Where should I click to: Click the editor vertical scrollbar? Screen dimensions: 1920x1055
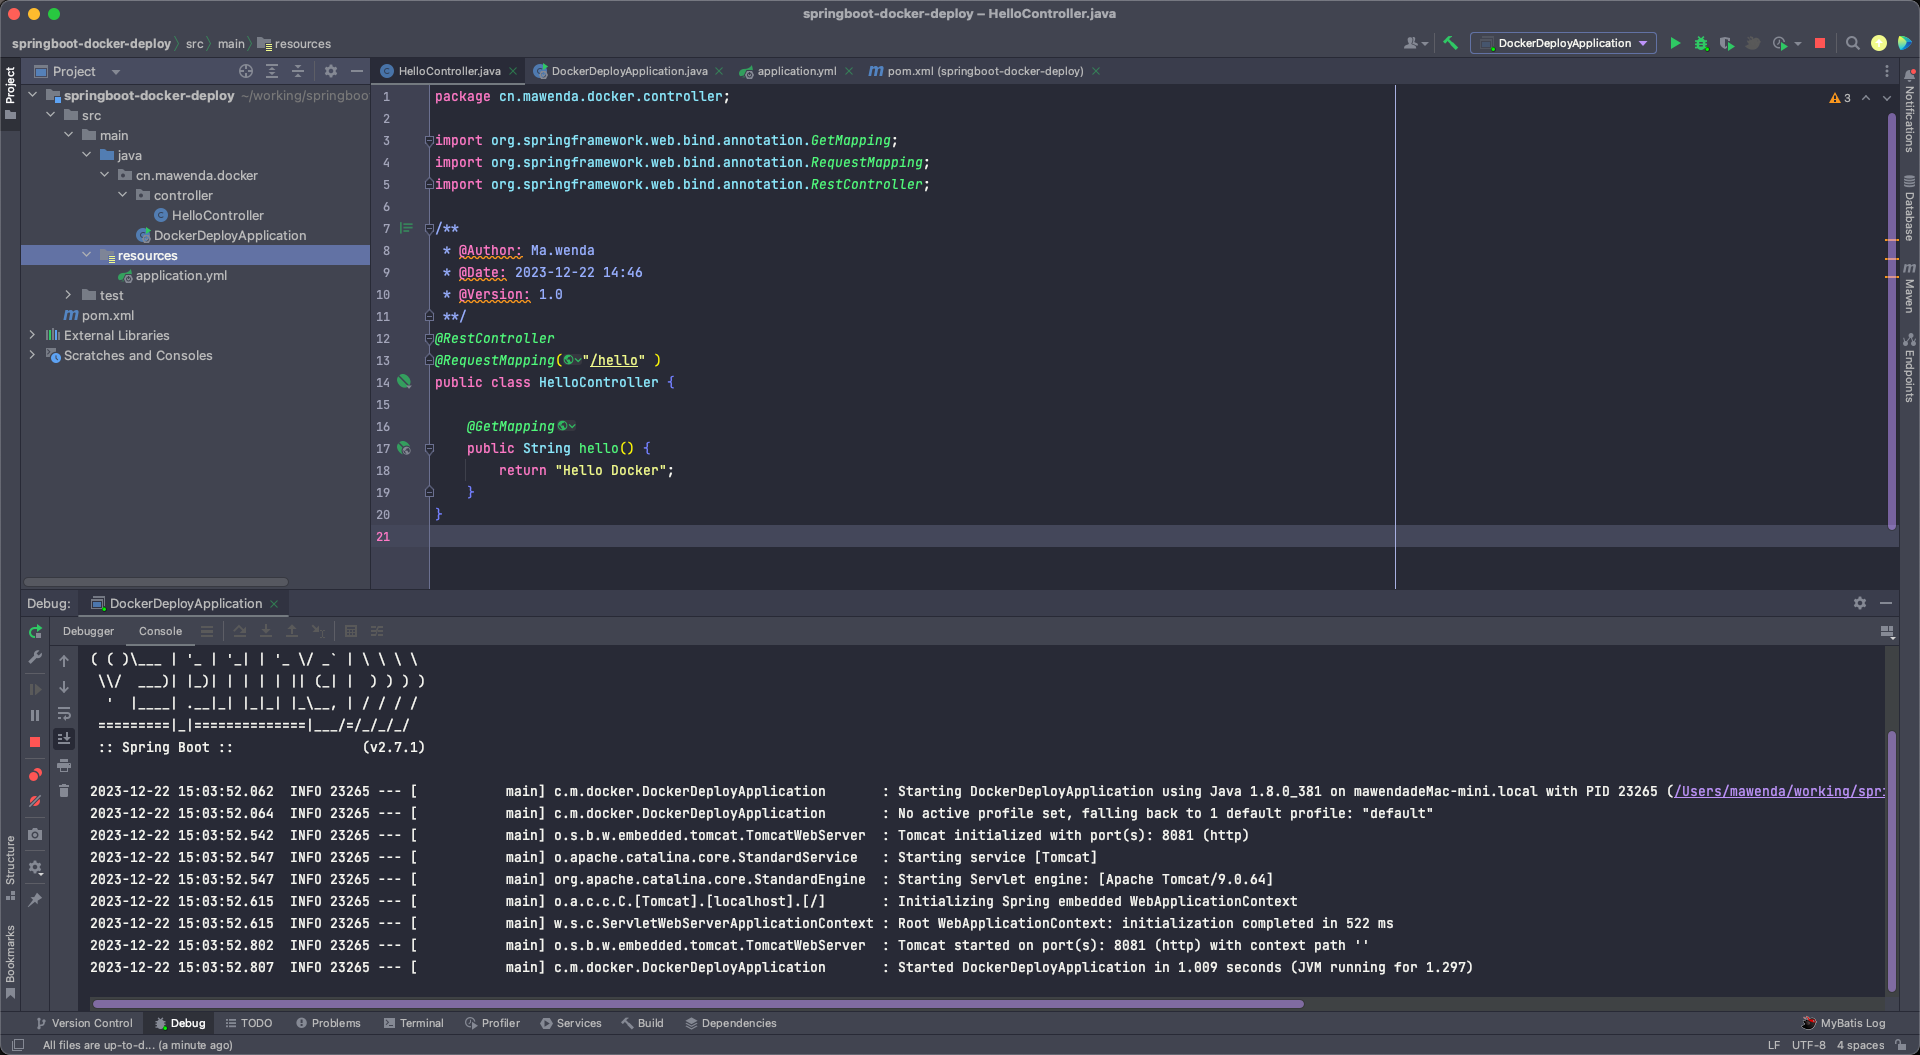tap(1891, 320)
